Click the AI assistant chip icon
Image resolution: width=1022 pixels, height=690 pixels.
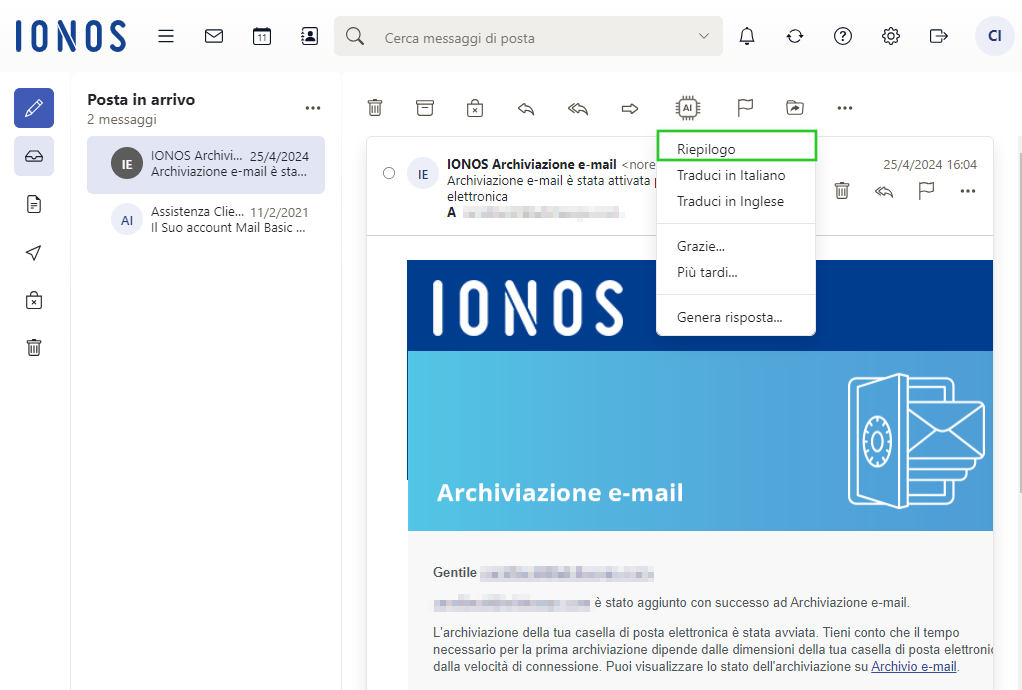[688, 108]
